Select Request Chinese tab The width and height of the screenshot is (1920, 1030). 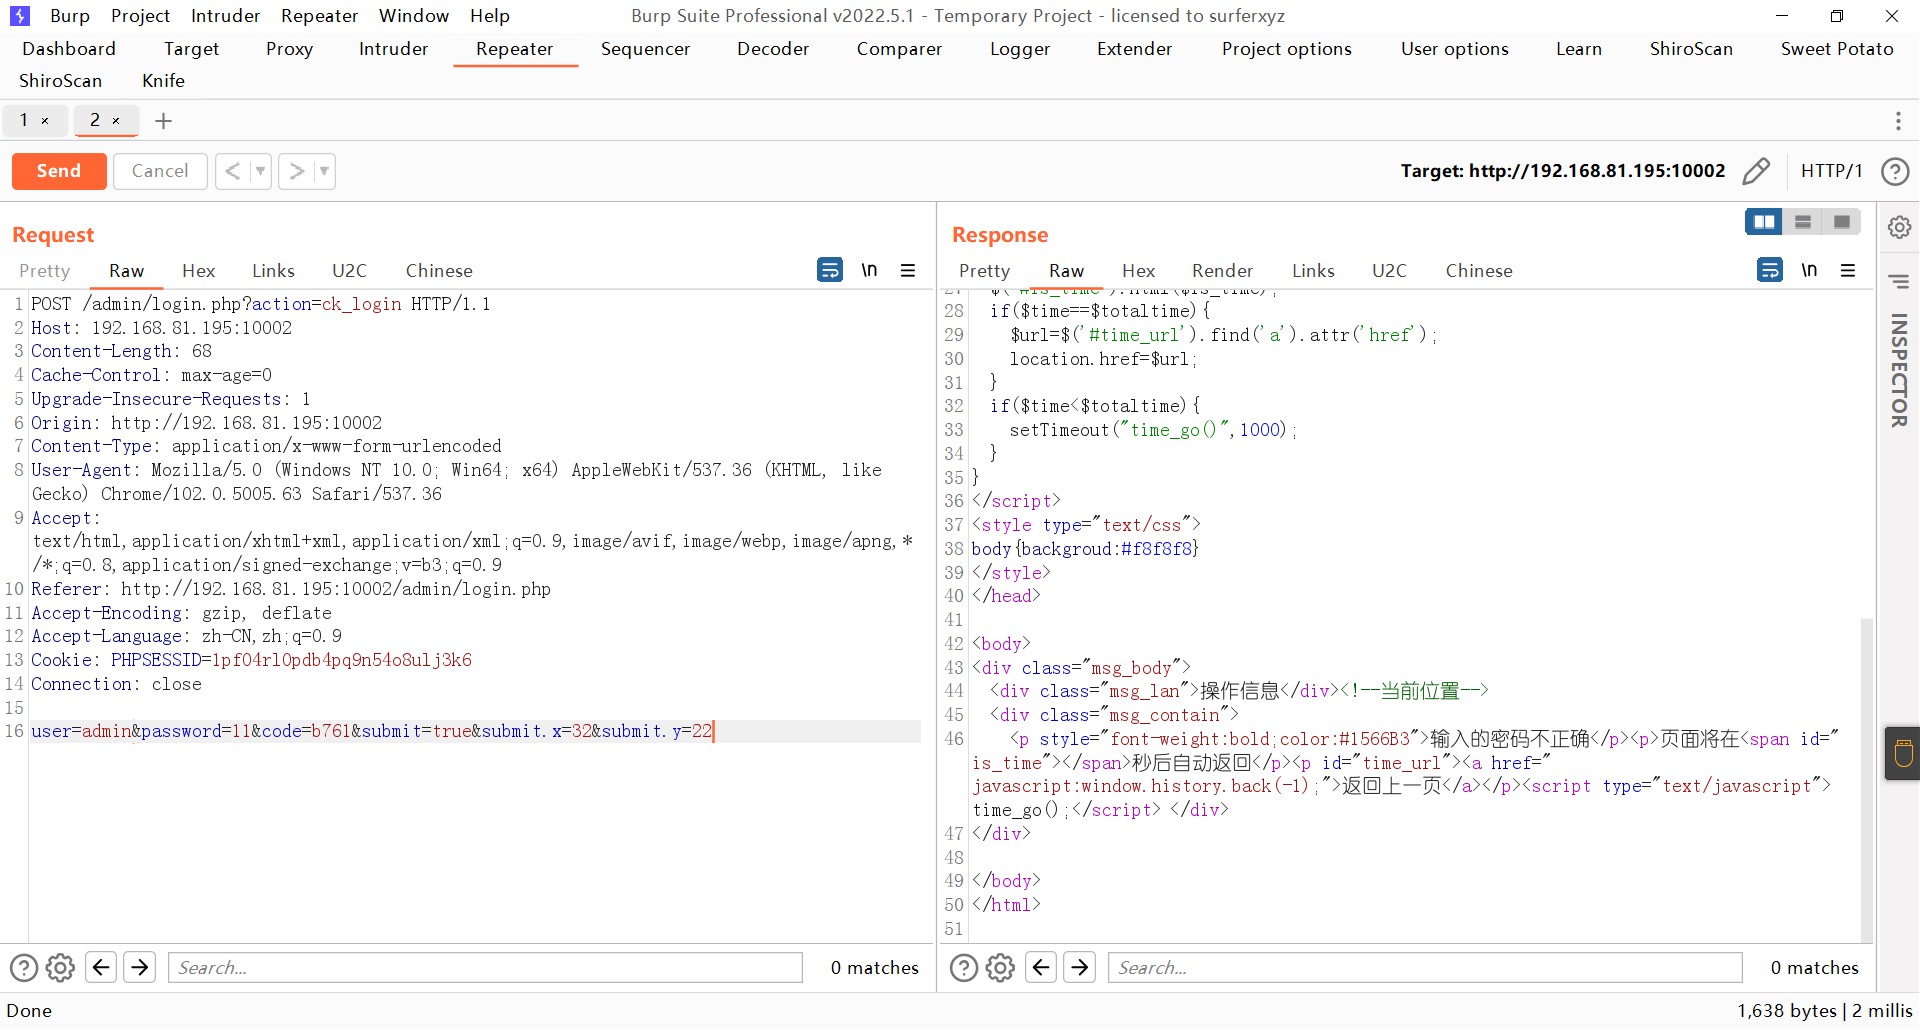pos(439,271)
